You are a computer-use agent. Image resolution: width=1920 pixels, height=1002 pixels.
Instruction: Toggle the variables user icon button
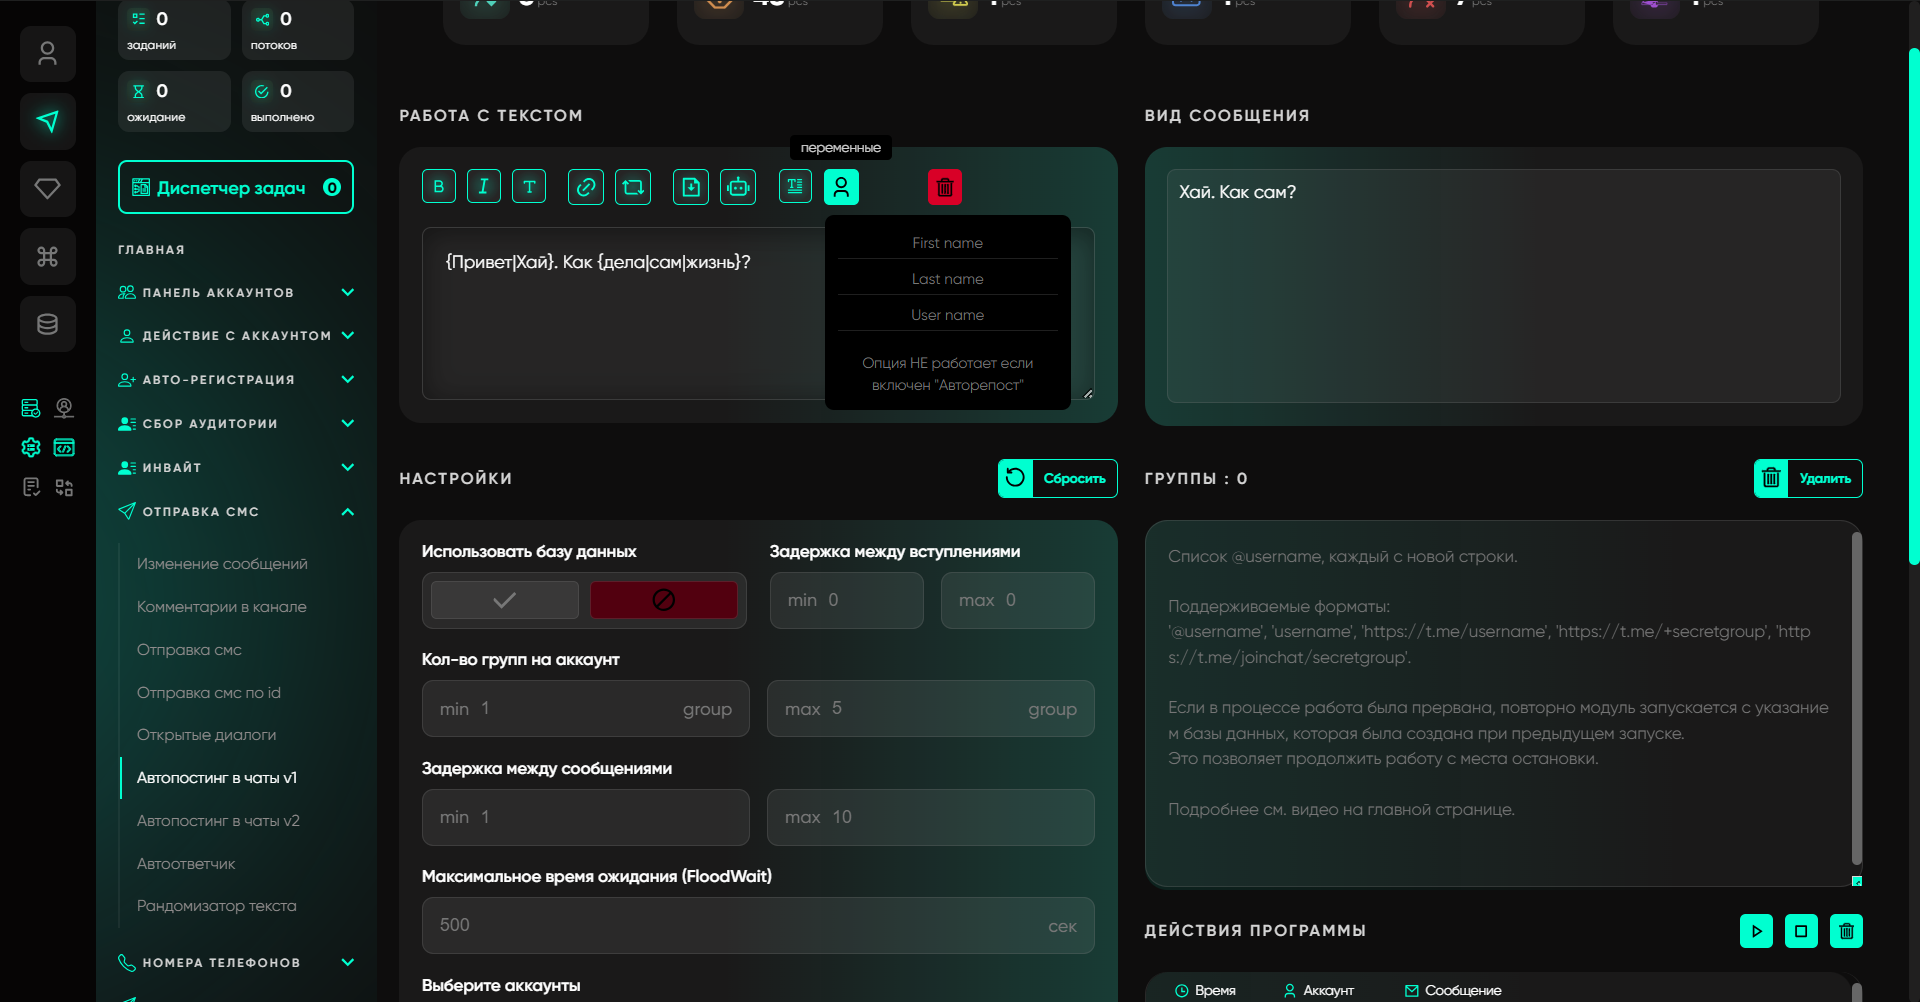841,187
